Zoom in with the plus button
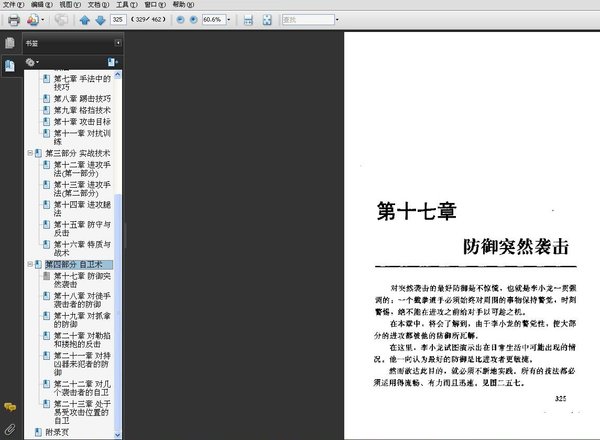The width and height of the screenshot is (600, 440). (194, 20)
